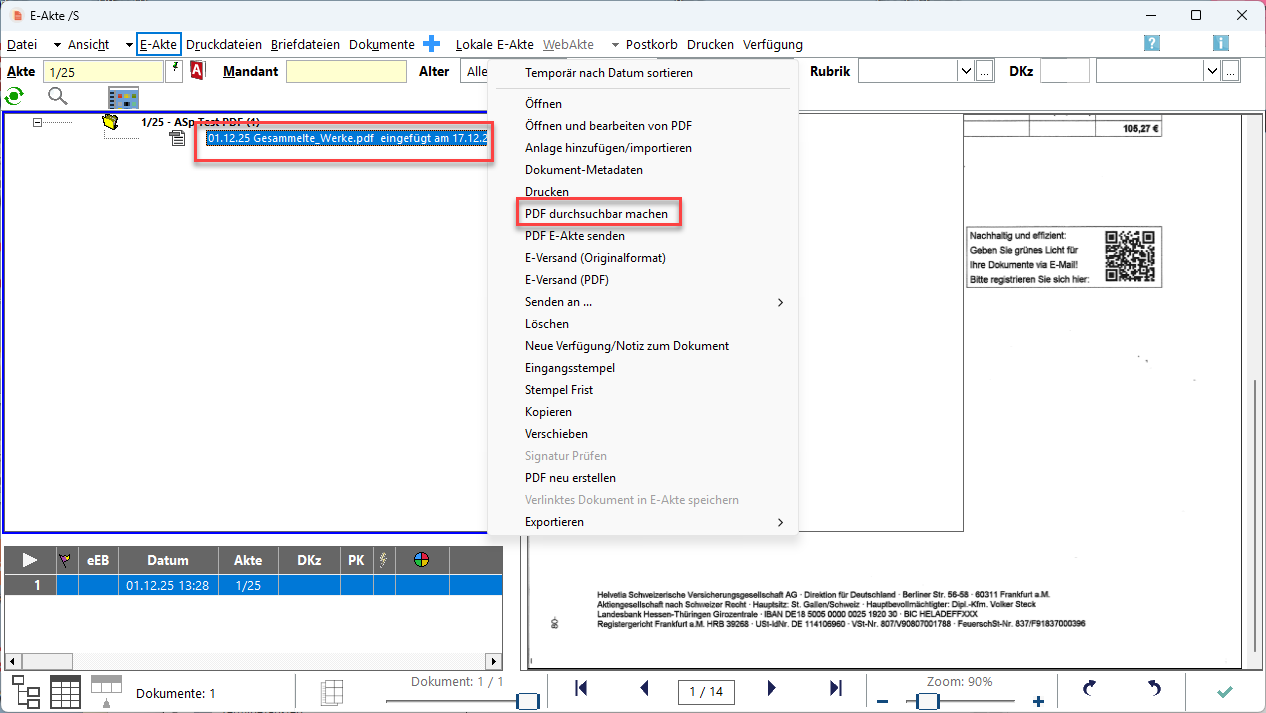Collapse the 1/25 ASp Test PDF node
This screenshot has width=1266, height=713.
(37, 122)
